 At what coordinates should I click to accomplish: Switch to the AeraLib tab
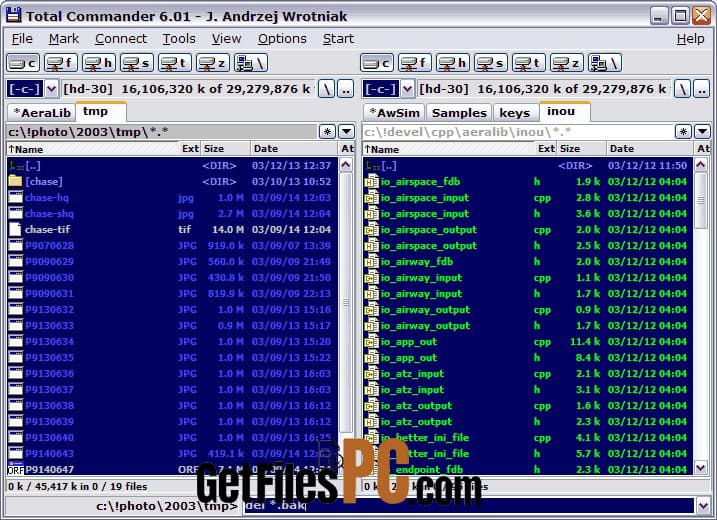(42, 113)
